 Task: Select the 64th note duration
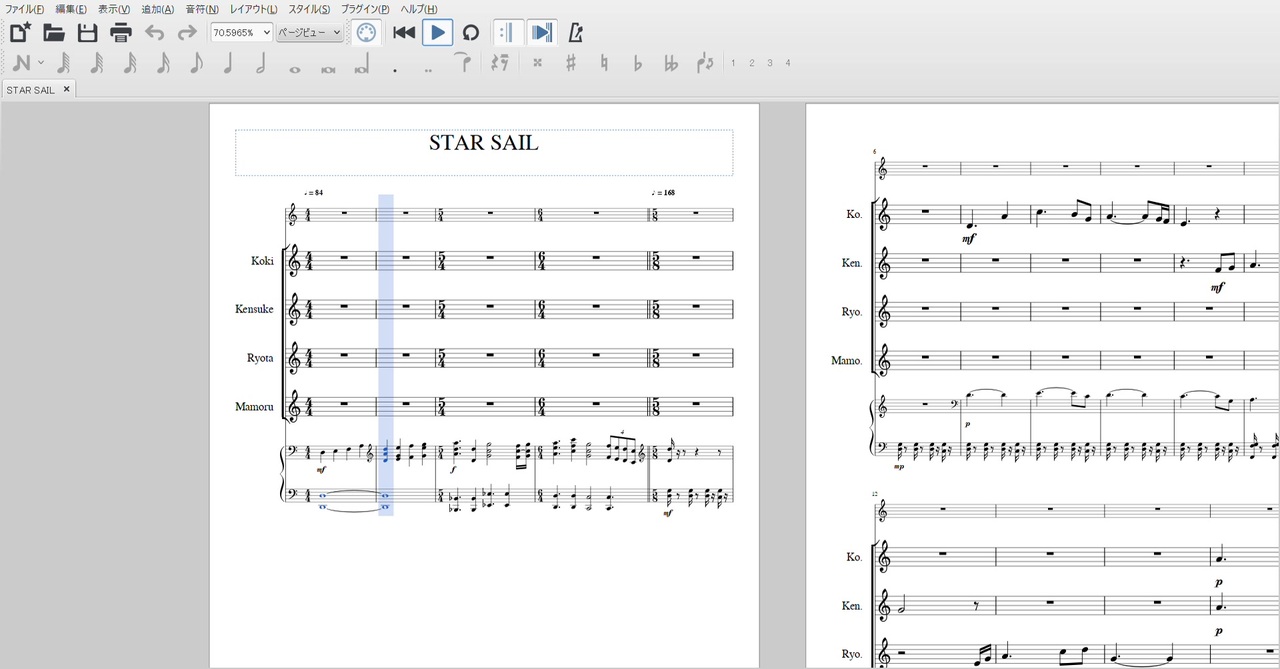point(97,63)
